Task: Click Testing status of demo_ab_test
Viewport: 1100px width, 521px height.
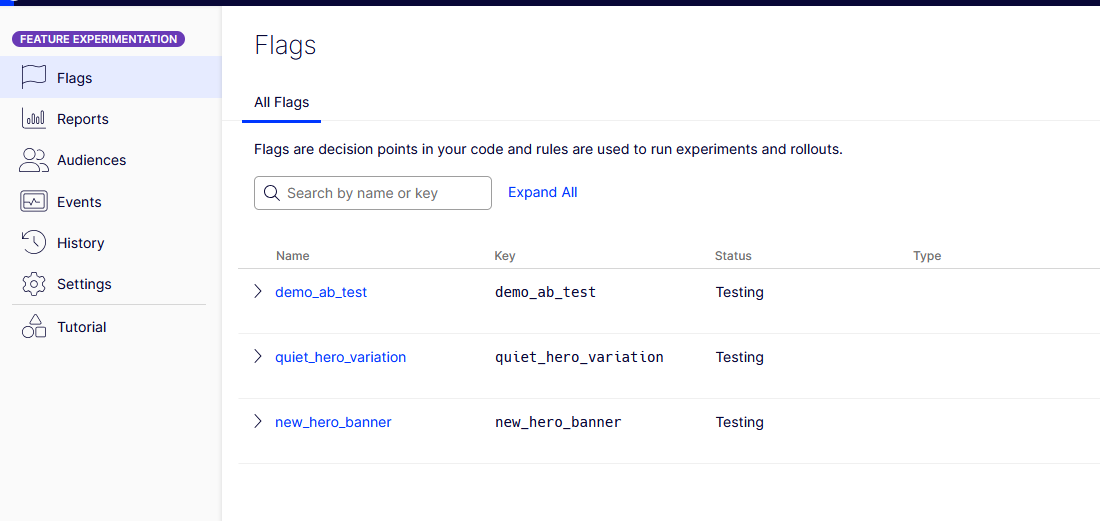Action: 739,292
